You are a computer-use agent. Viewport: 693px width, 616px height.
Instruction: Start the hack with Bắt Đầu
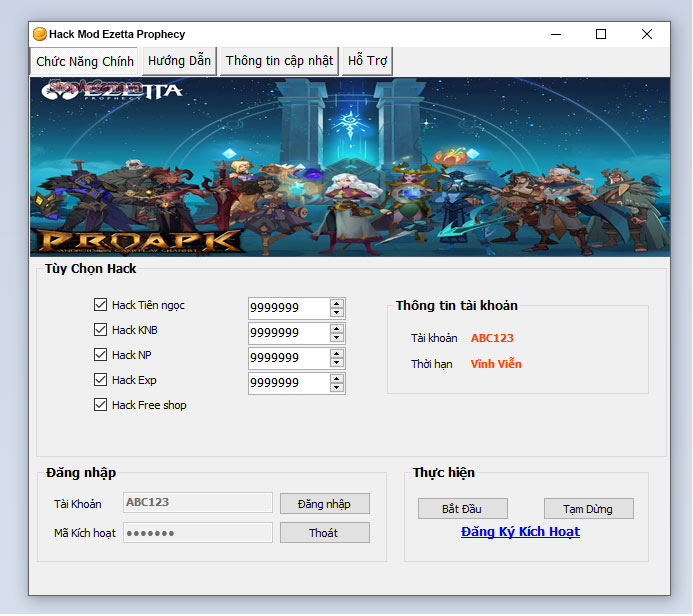[x=463, y=509]
